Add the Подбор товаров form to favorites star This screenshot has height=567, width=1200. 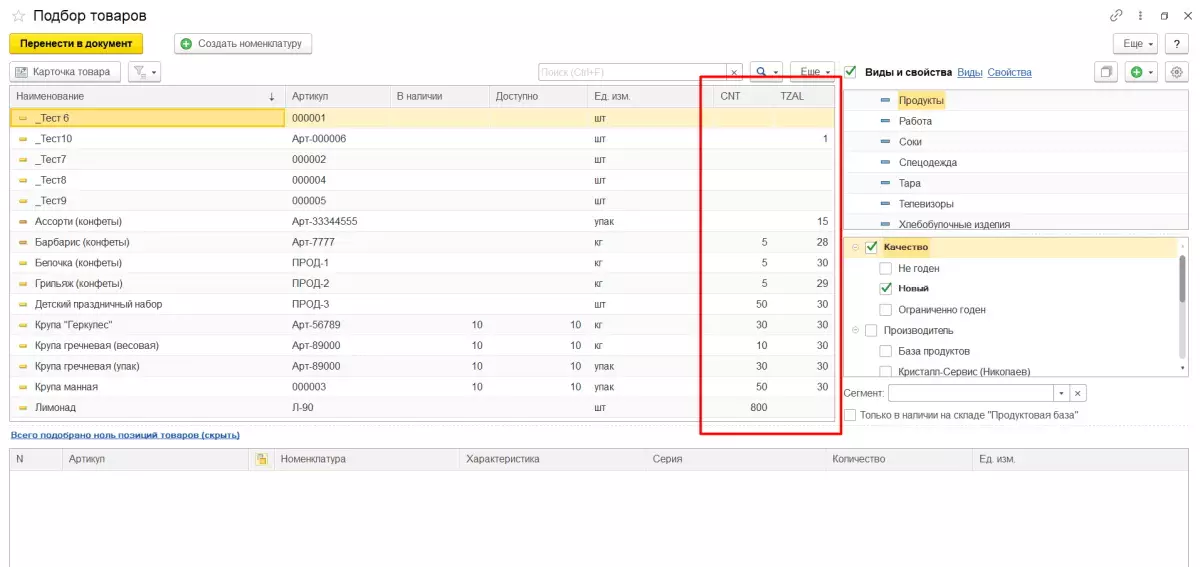tap(18, 16)
